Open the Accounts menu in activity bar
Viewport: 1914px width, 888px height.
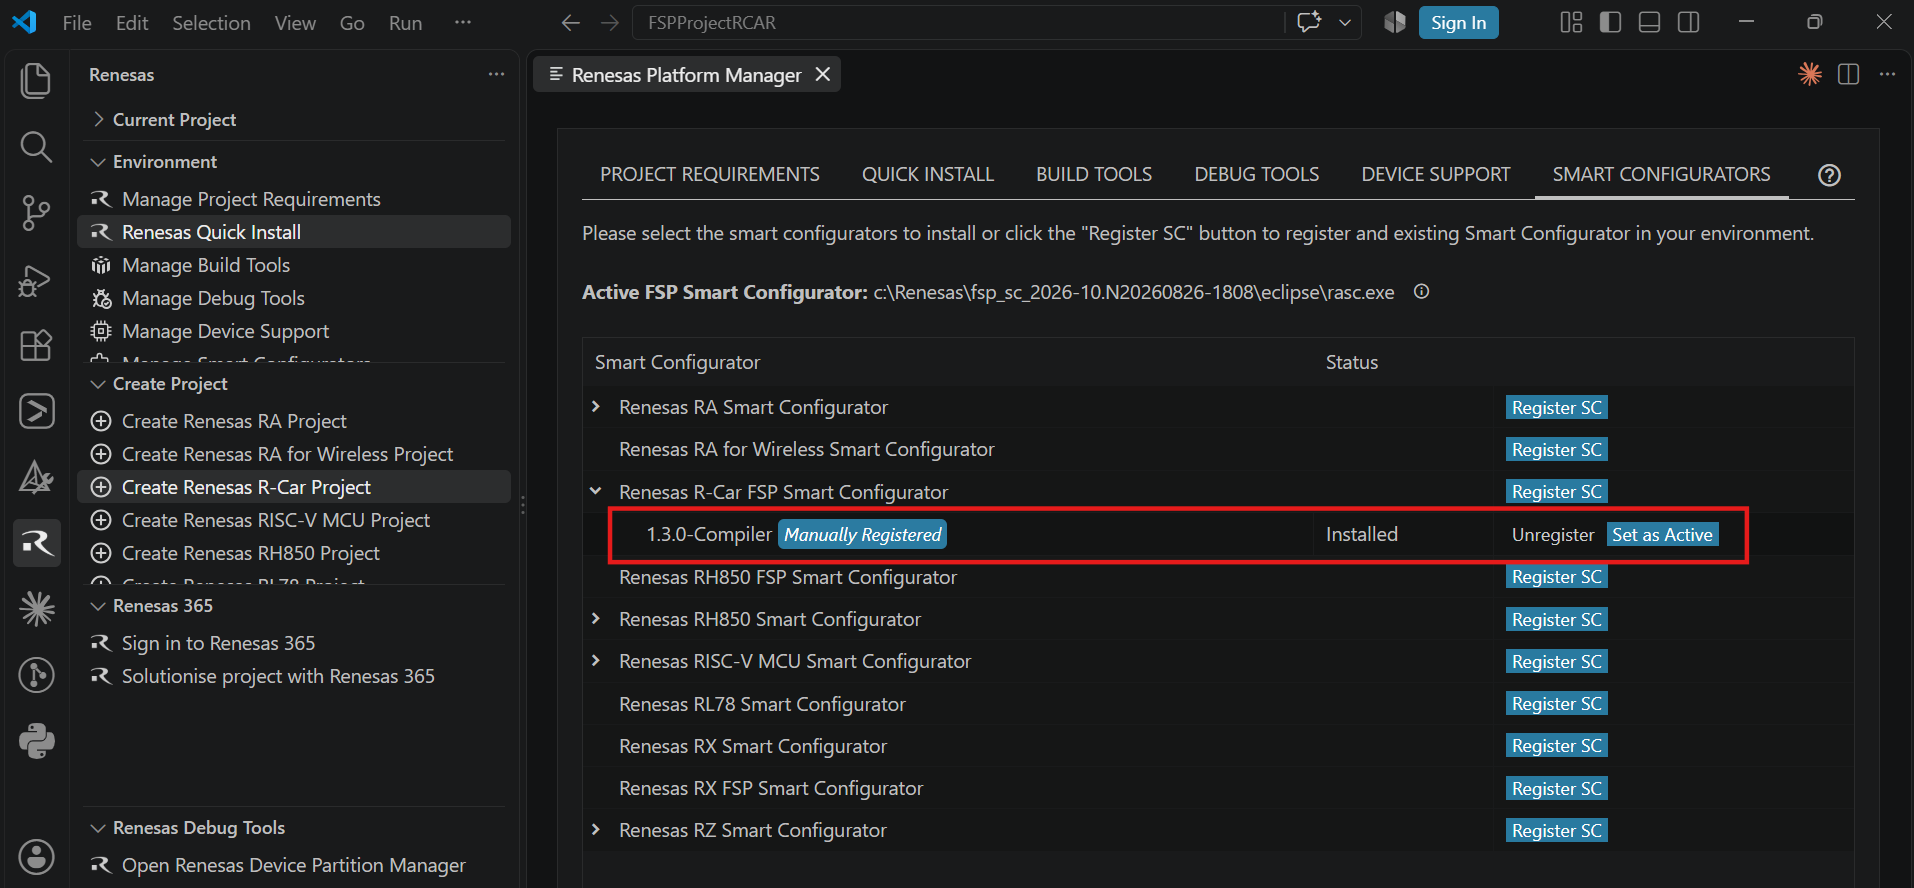pos(36,857)
